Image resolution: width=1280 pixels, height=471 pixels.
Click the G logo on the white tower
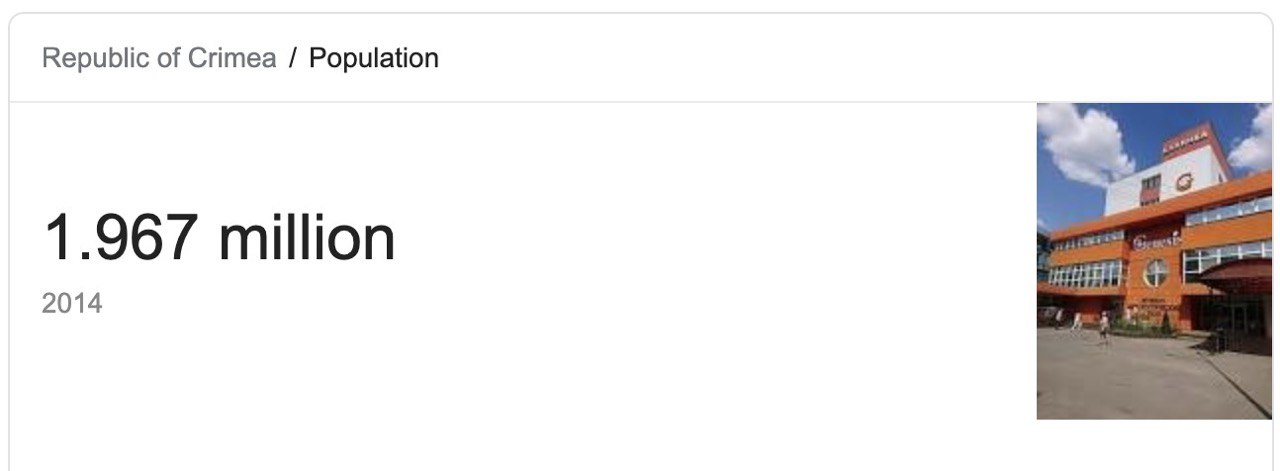(1184, 182)
